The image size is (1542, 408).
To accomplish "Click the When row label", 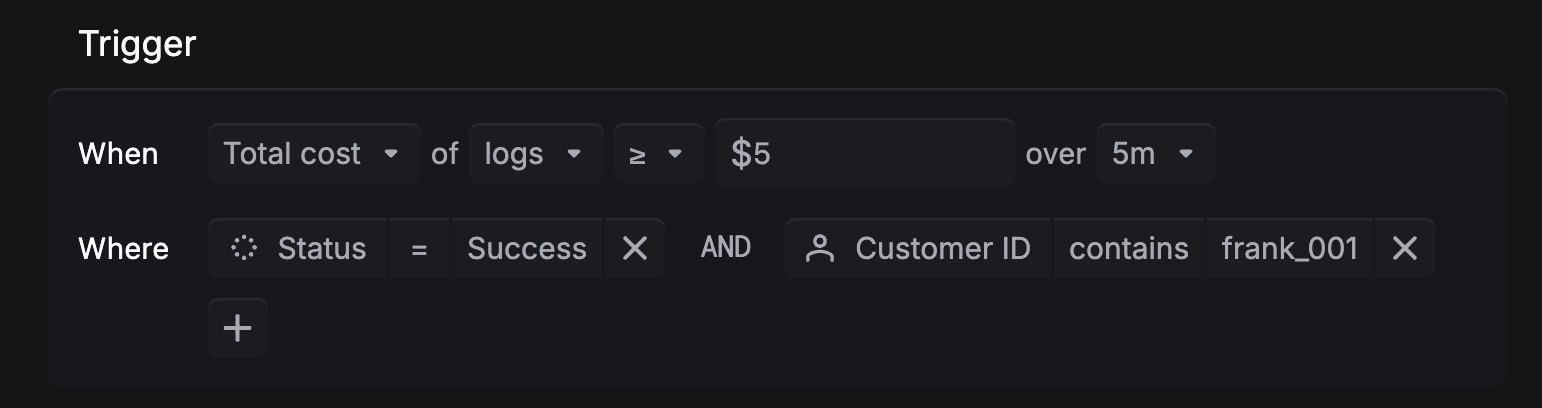I will pos(118,154).
